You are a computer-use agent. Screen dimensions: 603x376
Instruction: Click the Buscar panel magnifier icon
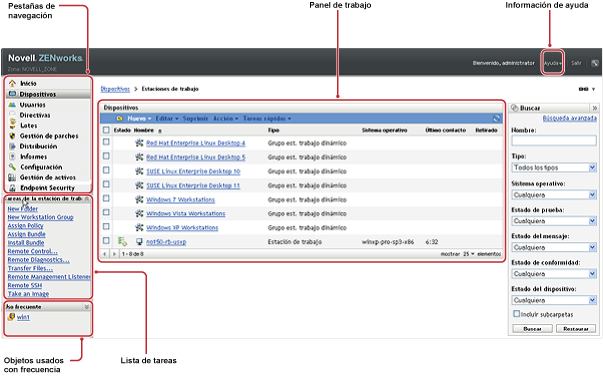click(x=515, y=108)
